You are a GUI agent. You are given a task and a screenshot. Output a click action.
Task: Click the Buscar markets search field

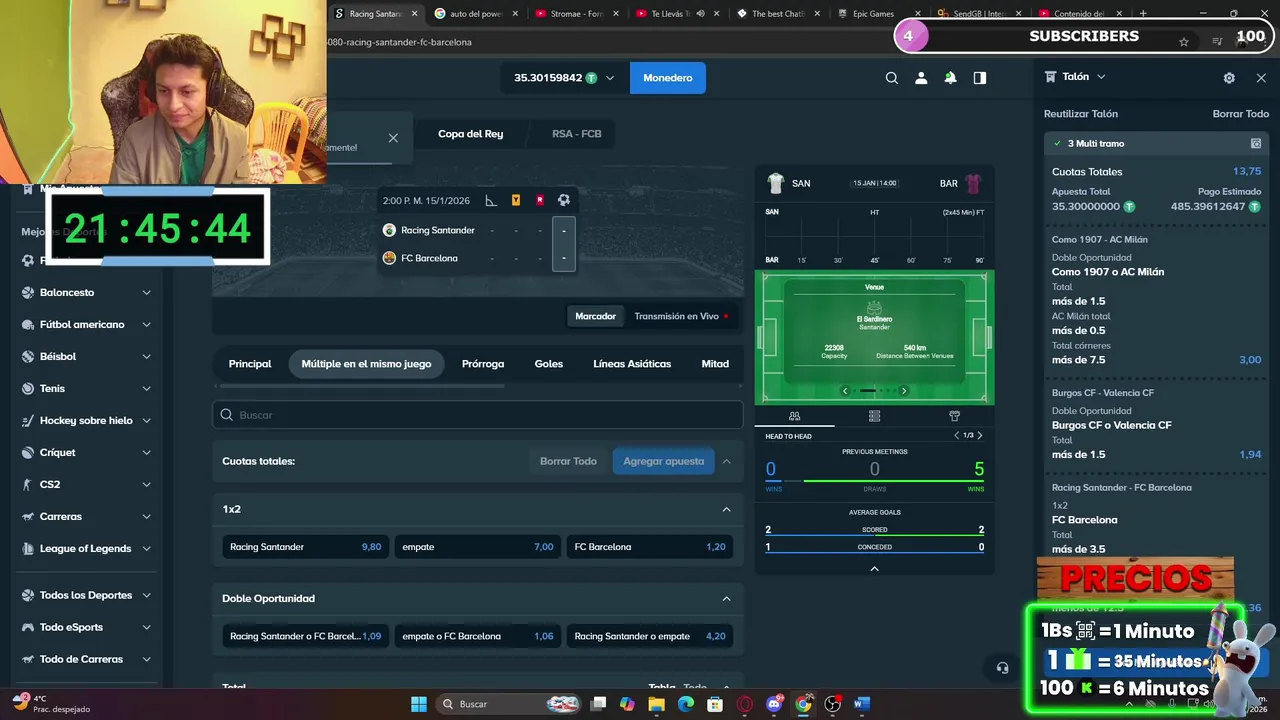click(478, 415)
